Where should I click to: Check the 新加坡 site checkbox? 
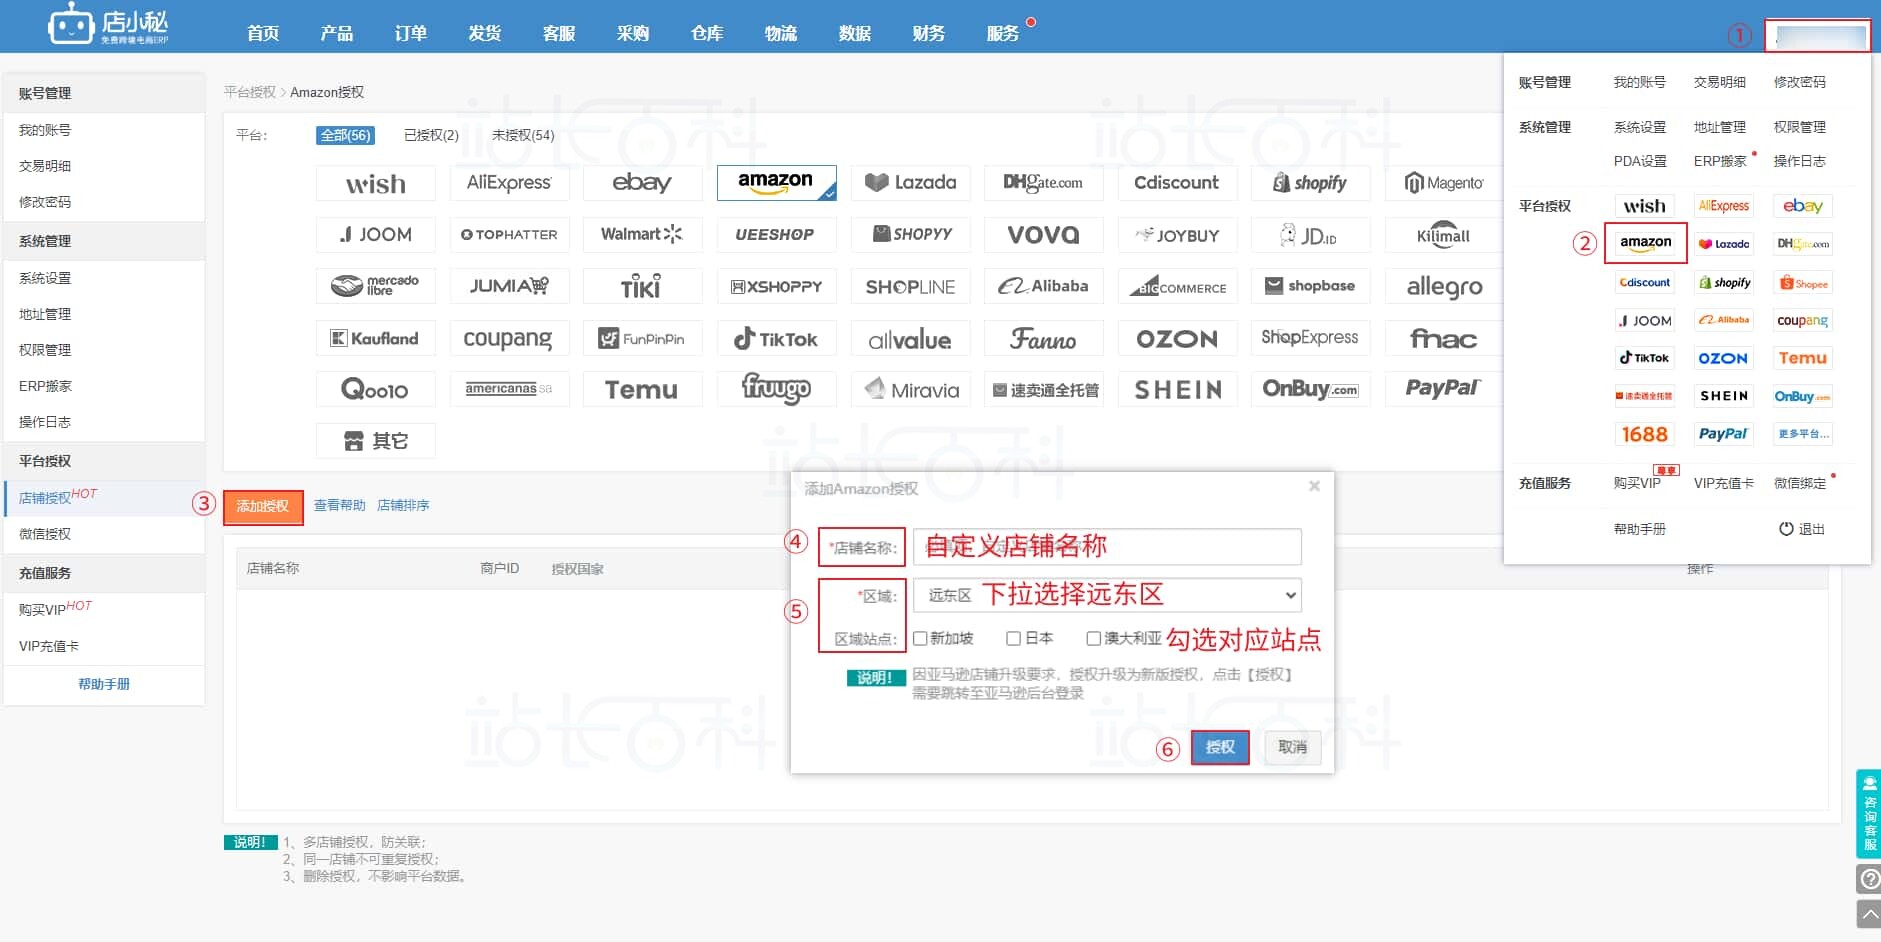[x=921, y=639]
